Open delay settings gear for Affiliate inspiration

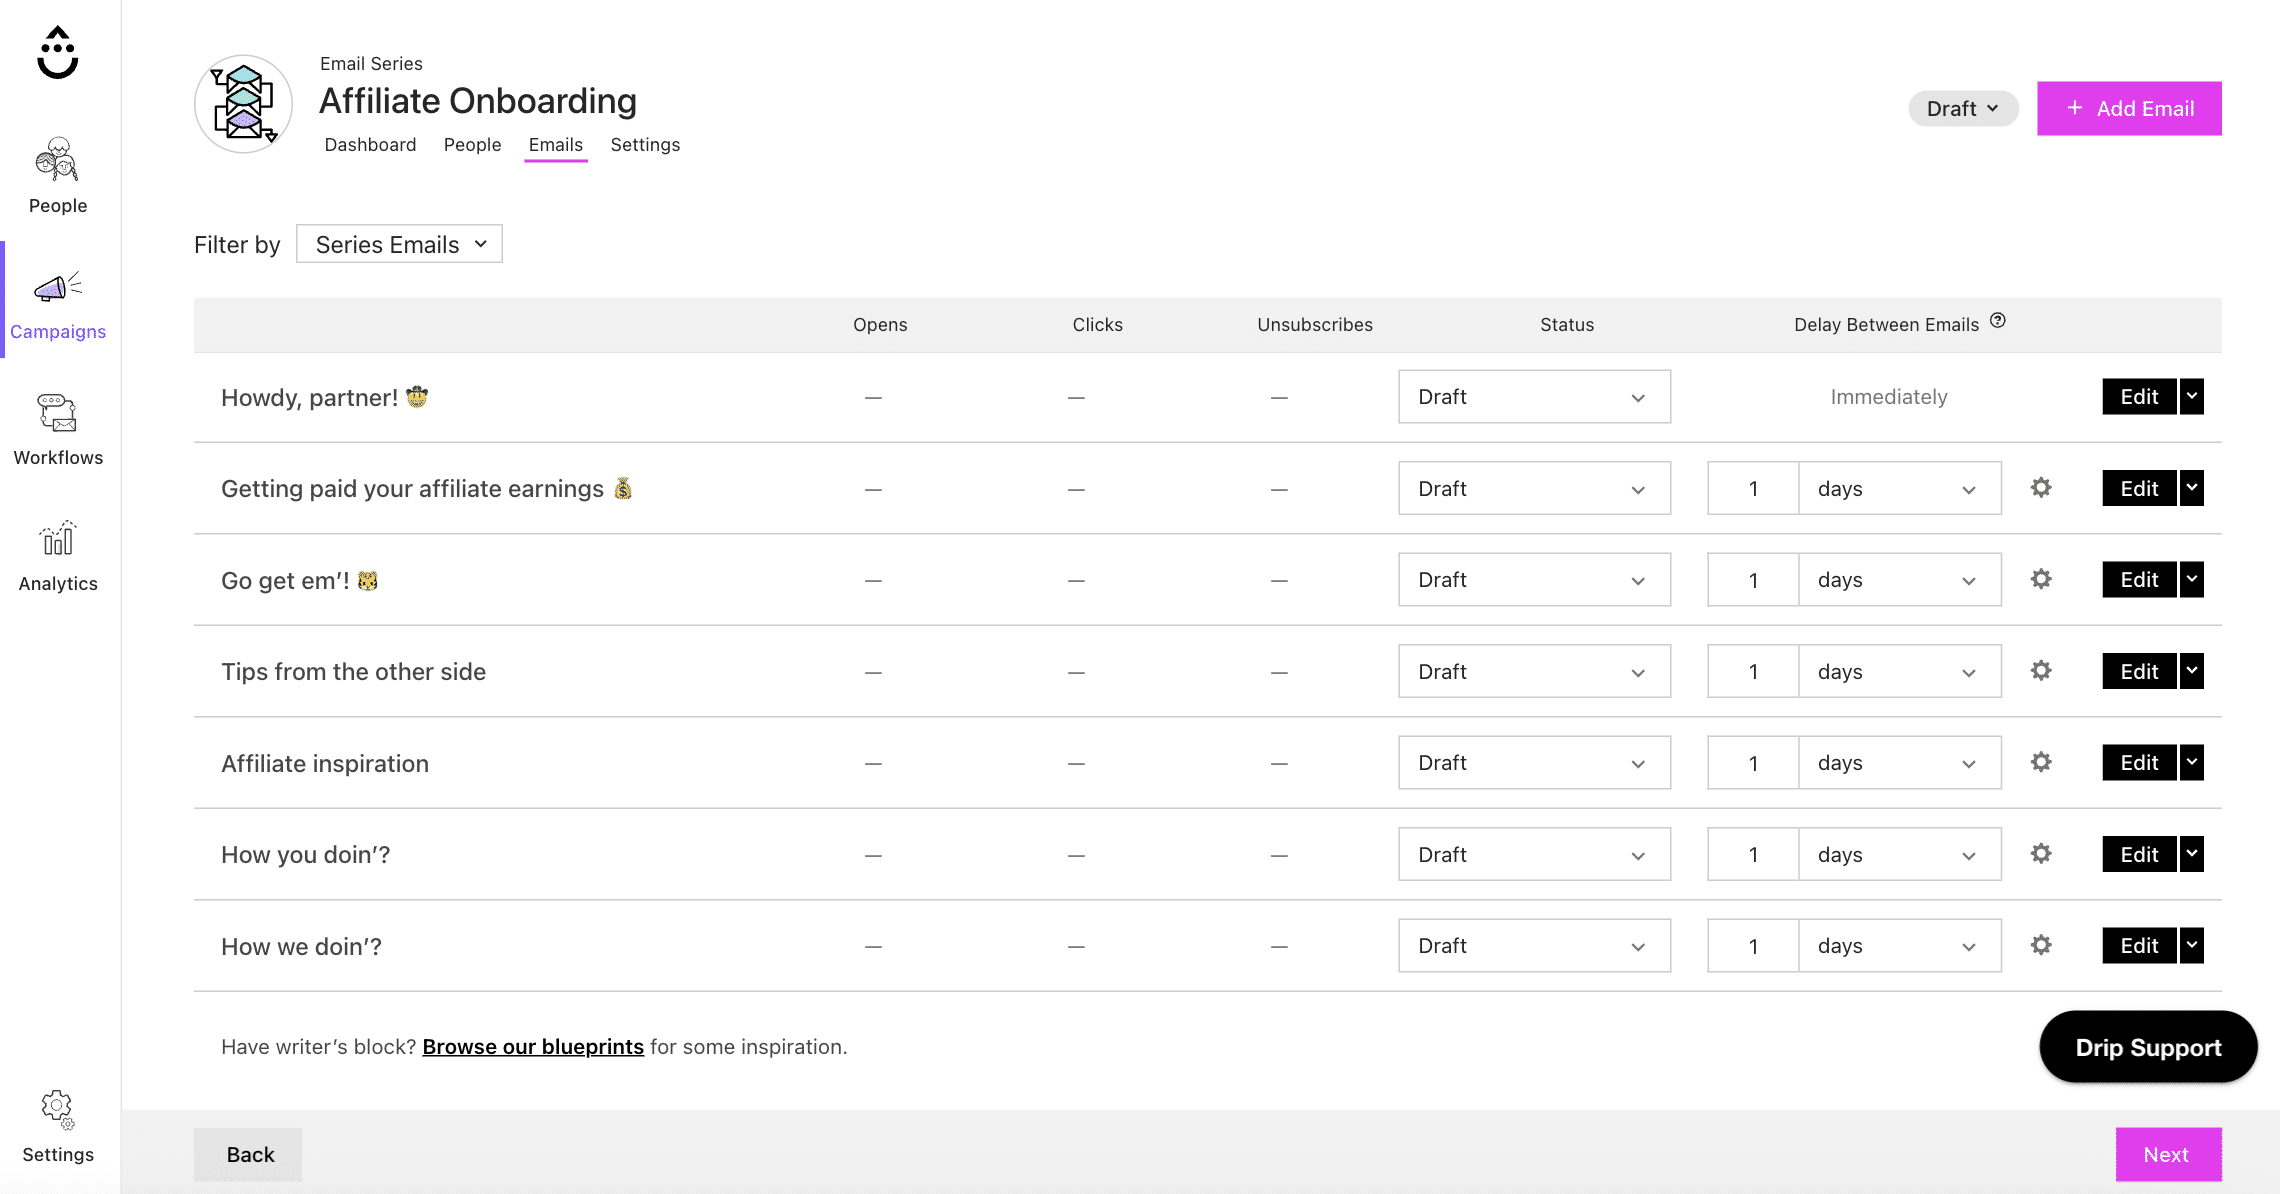pyautogui.click(x=2041, y=762)
